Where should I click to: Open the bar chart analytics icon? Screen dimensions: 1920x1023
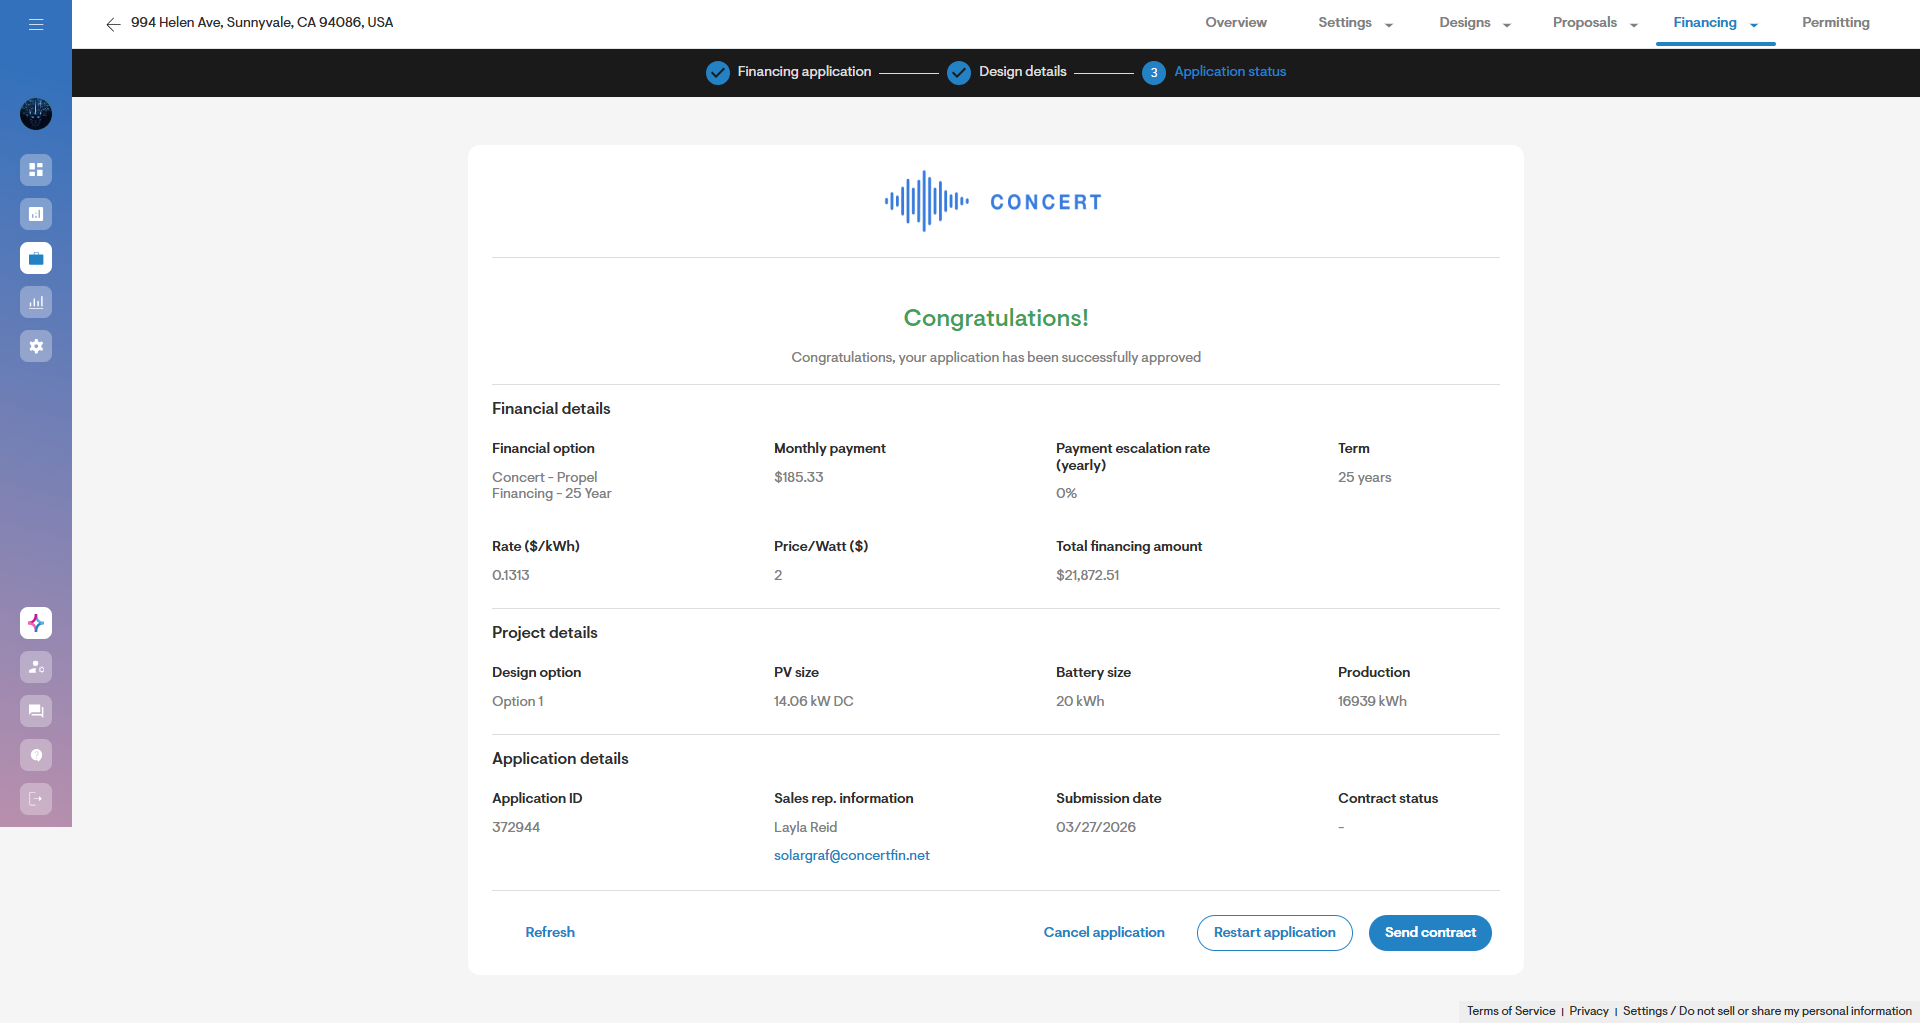[36, 302]
